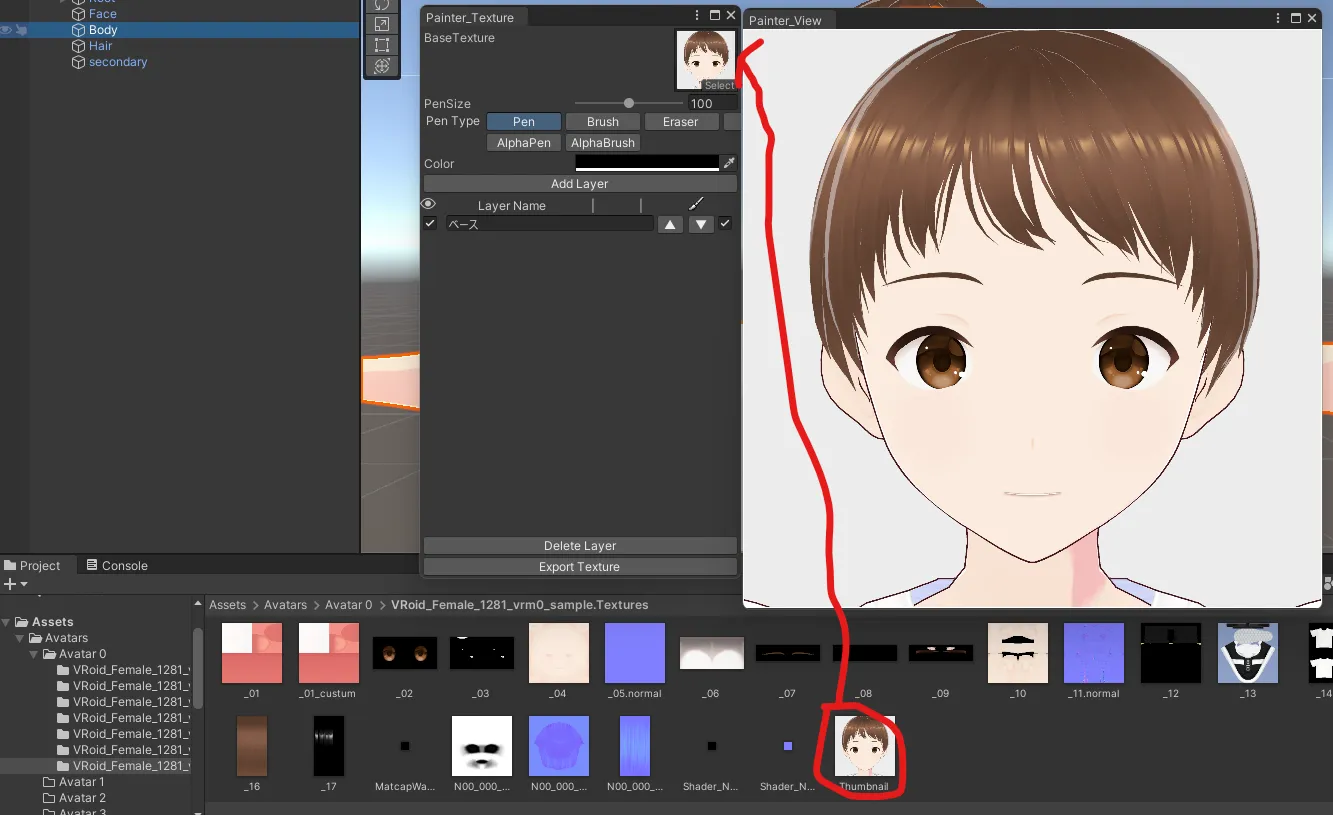Screen dimensions: 1333x815
Task: Move ベース layer up with arrow
Action: pyautogui.click(x=670, y=224)
